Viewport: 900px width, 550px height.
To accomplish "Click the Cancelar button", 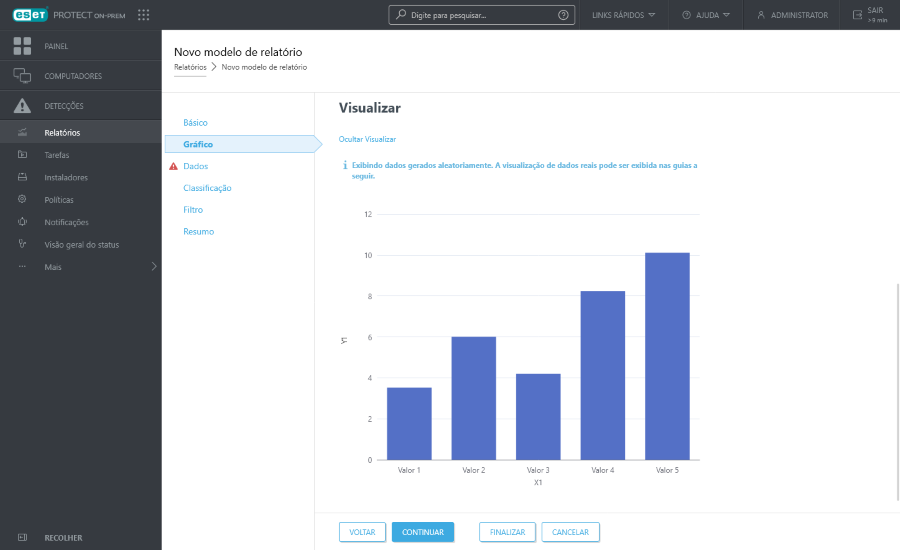I will [x=570, y=532].
